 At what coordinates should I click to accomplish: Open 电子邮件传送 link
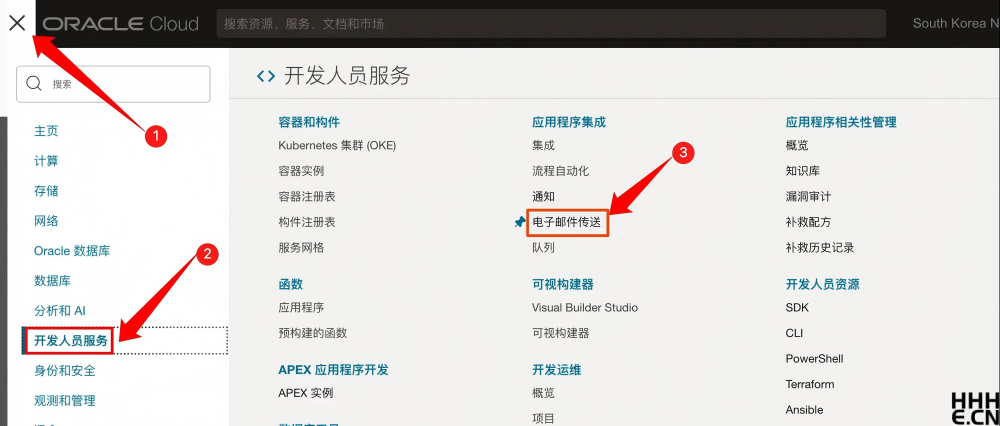coord(567,222)
